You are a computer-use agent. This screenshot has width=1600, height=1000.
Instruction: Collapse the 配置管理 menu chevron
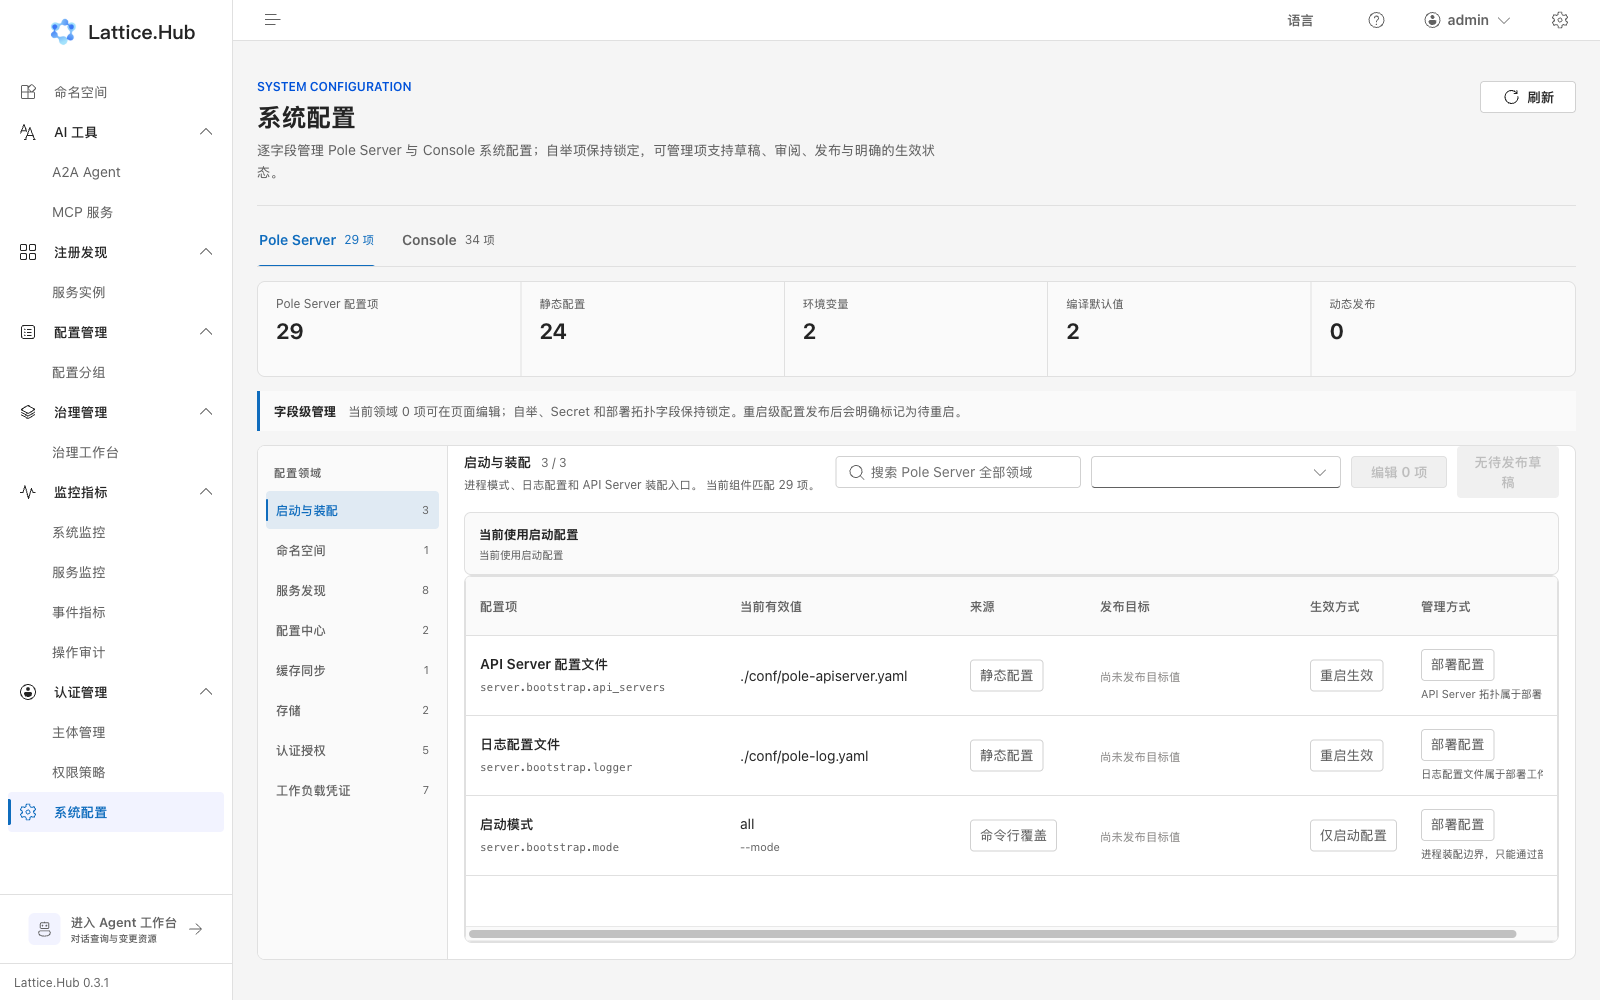coord(206,332)
